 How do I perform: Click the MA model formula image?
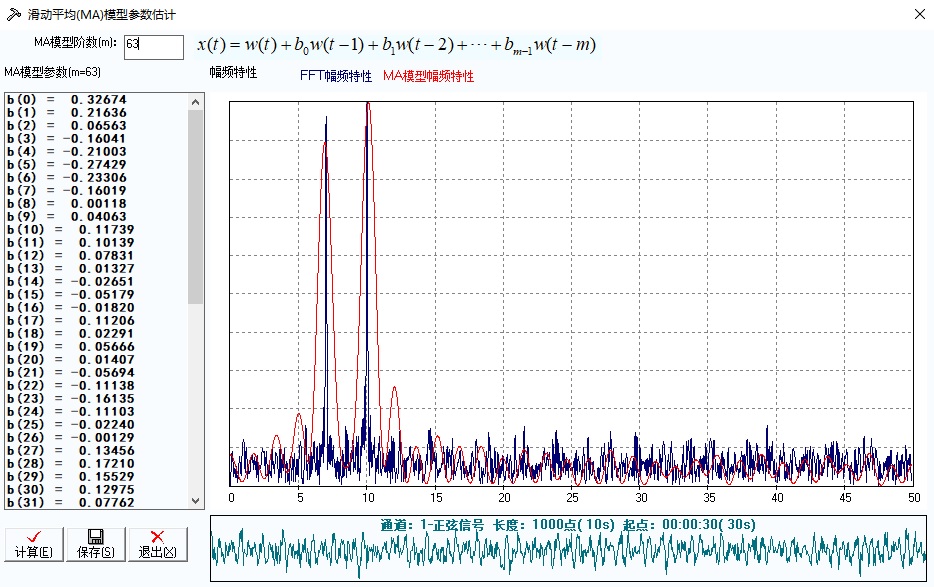[397, 46]
